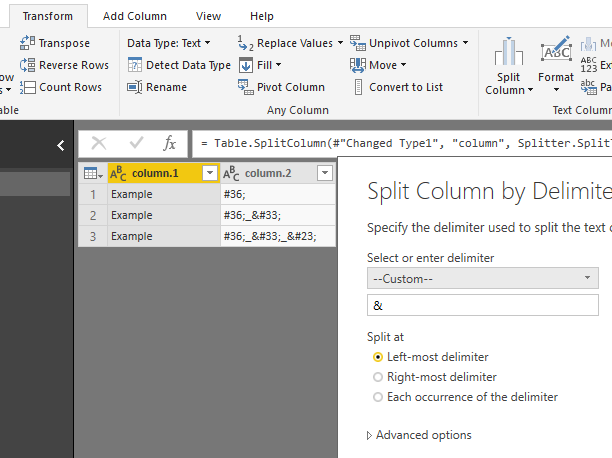Select the column.2 header
612x458 pixels.
pyautogui.click(x=278, y=173)
